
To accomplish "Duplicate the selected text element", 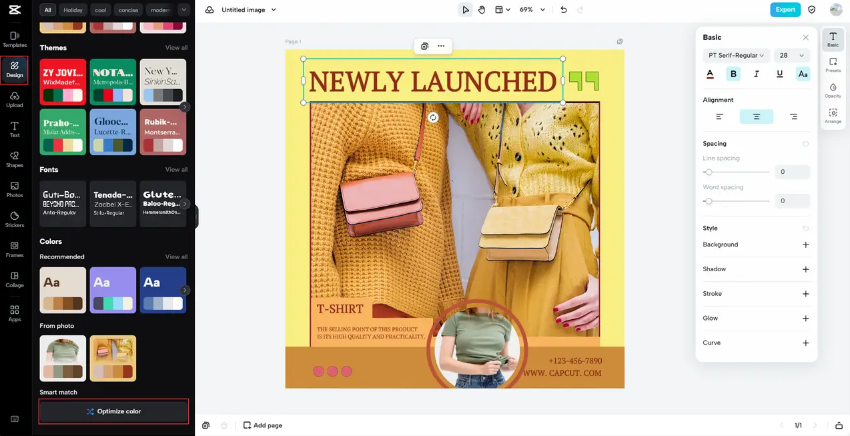I will click(424, 46).
